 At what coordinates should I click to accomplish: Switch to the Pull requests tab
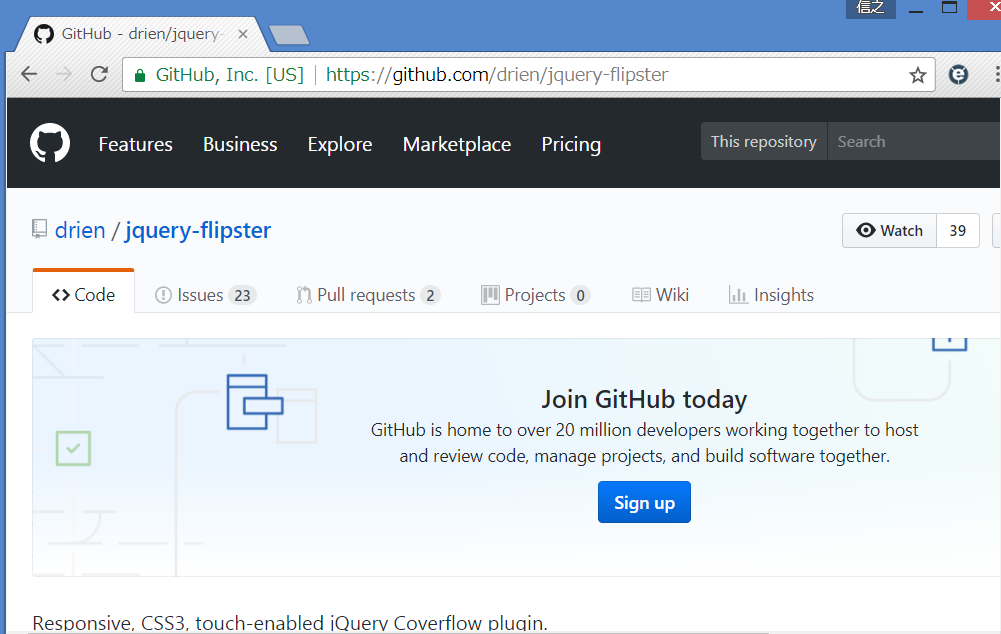(x=368, y=295)
